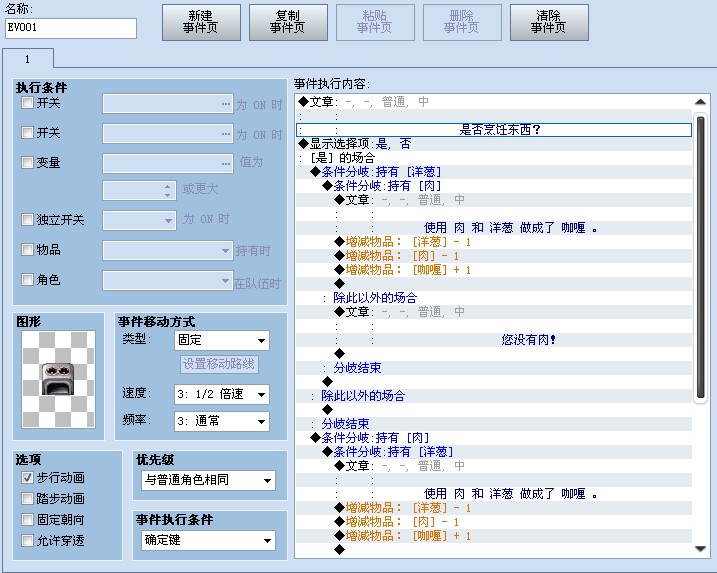Select the 您没有肉! message line

click(x=494, y=340)
